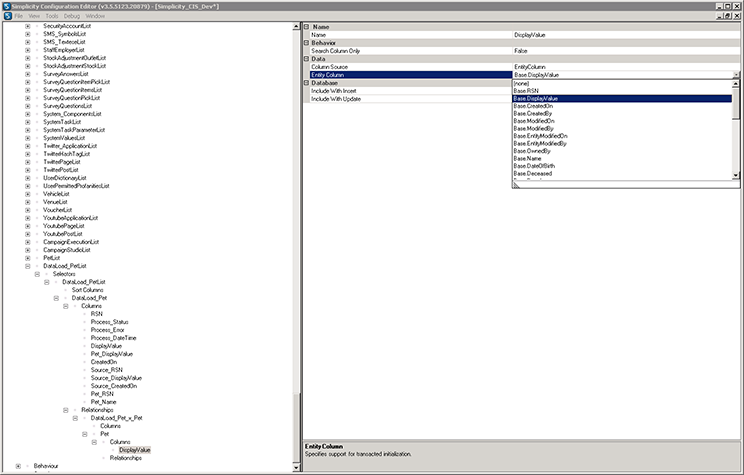Expand the PetList tree node
The width and height of the screenshot is (744, 475).
tap(28, 258)
